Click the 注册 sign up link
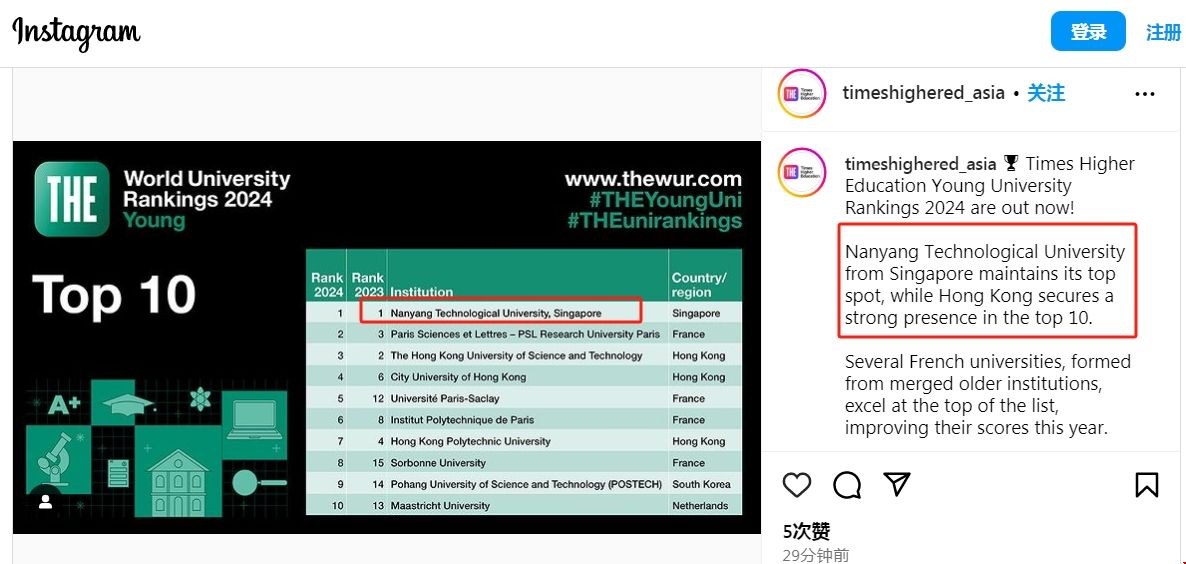Viewport: 1186px width, 564px height. click(1163, 32)
